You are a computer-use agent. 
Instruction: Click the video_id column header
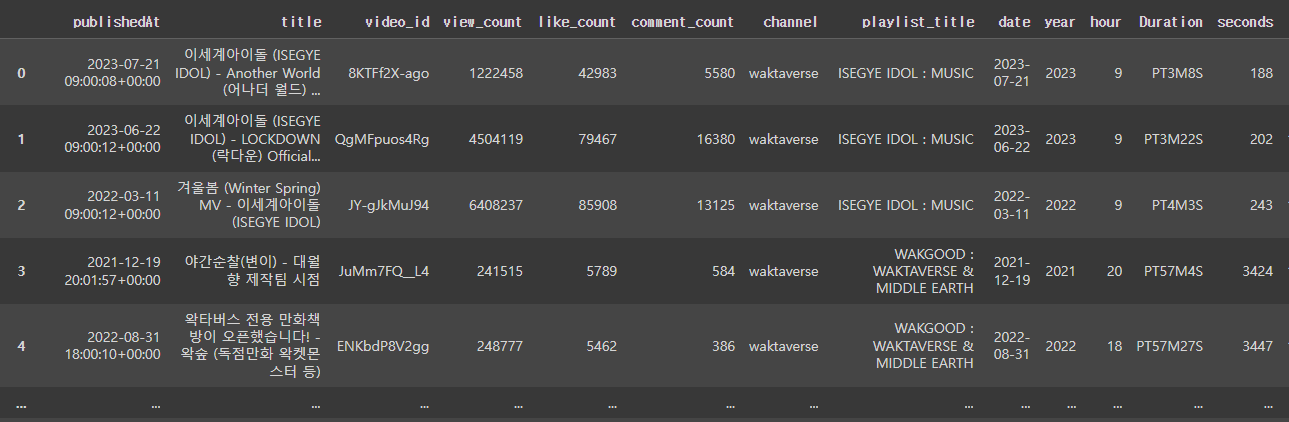(397, 22)
